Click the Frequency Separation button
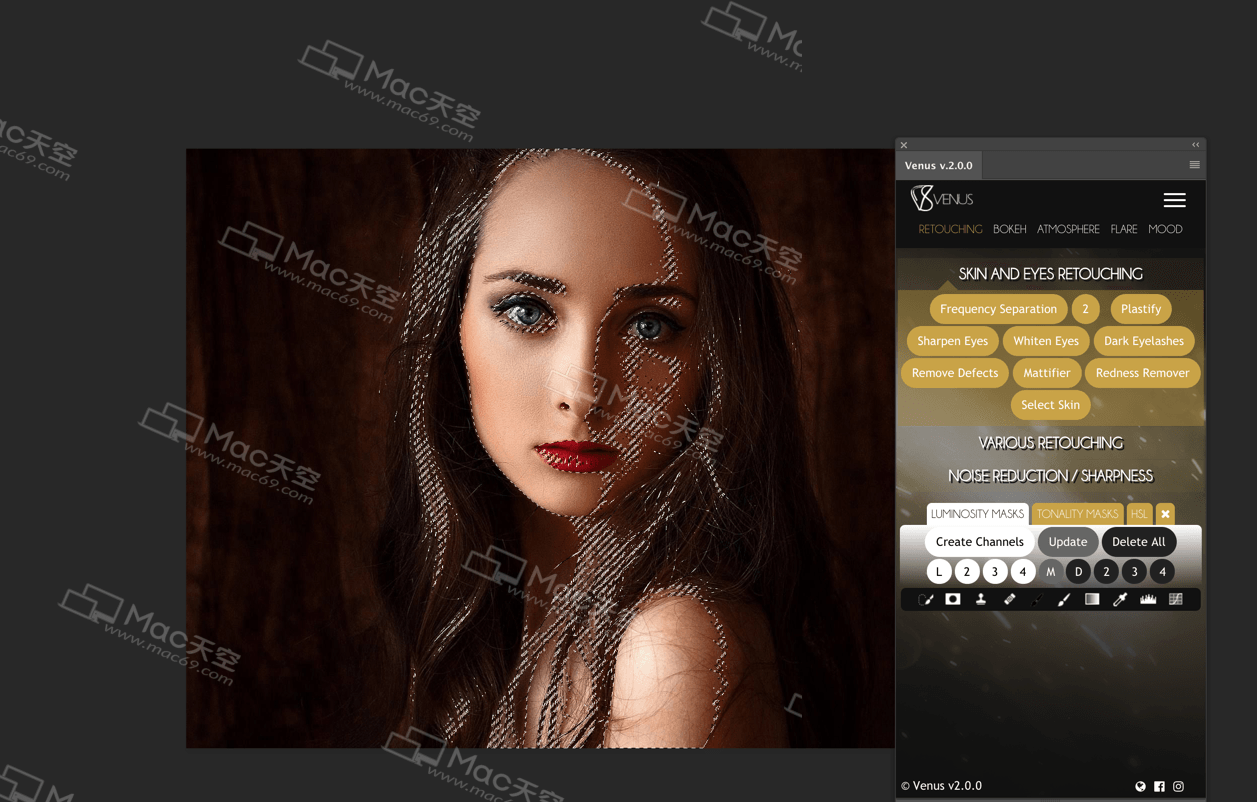 [998, 309]
